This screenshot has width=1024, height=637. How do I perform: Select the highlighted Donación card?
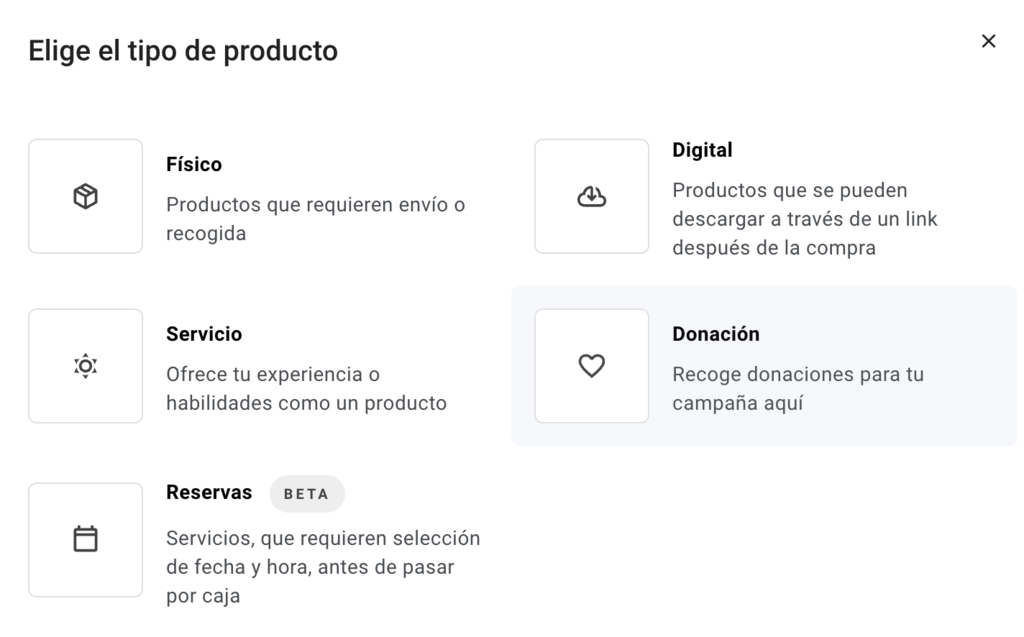click(x=763, y=365)
